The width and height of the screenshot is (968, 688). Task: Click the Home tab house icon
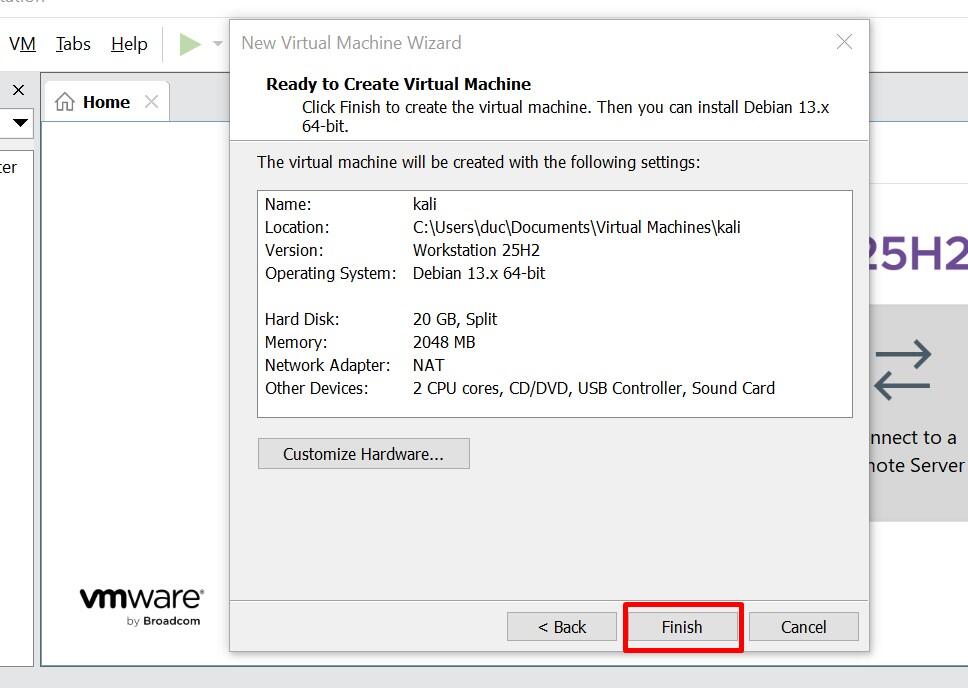point(65,102)
